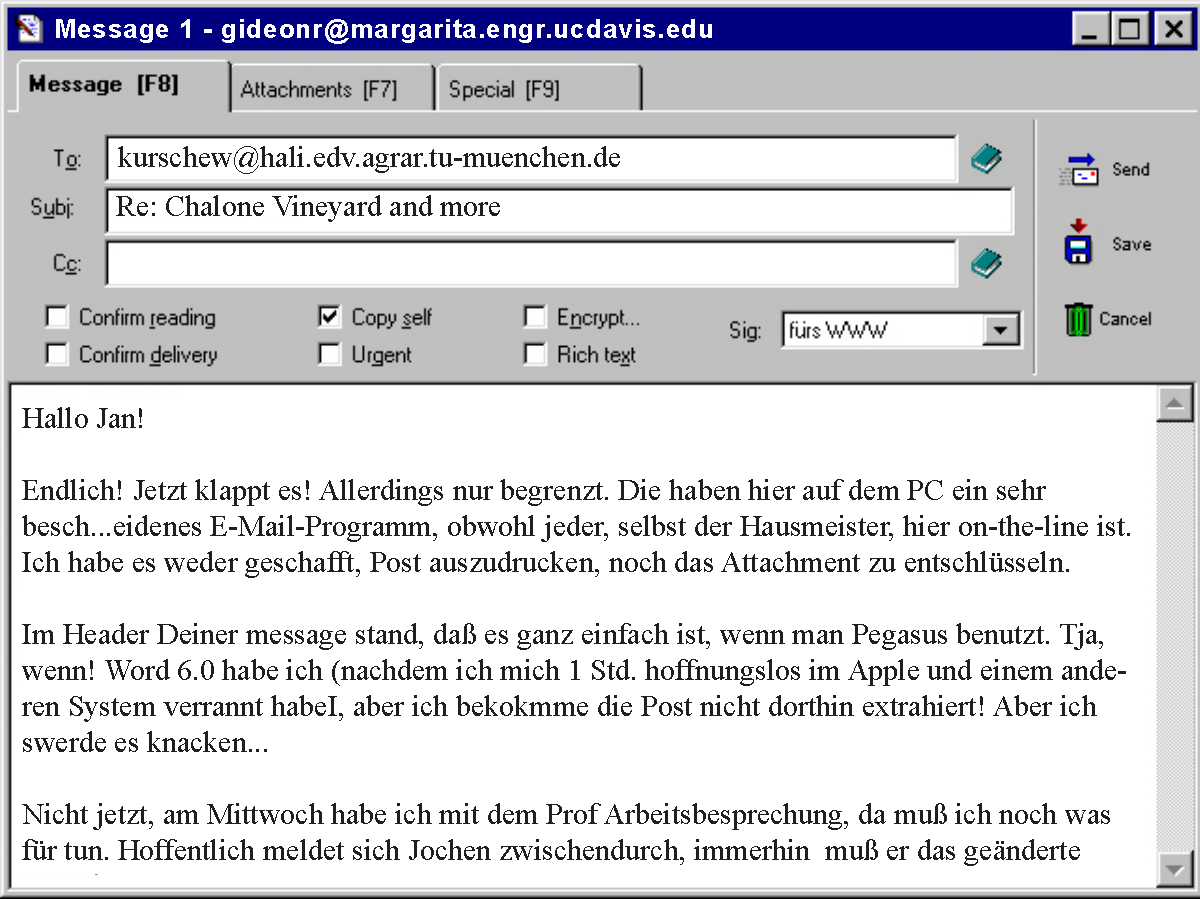Select the Message [F8] tab
1200x899 pixels.
103,85
